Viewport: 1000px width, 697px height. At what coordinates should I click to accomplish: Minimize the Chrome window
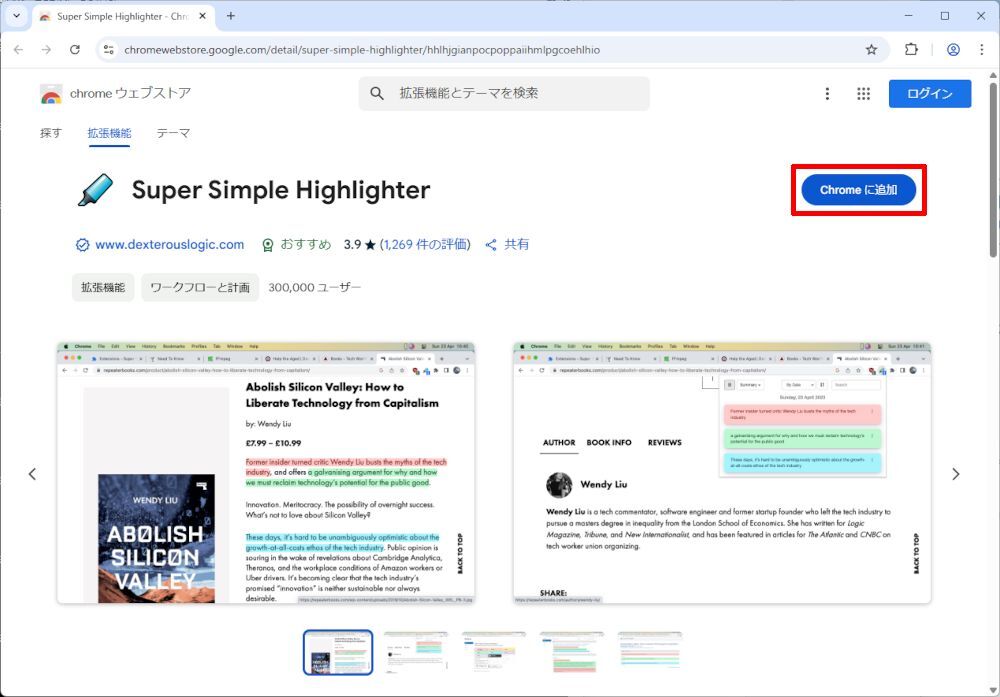[909, 16]
